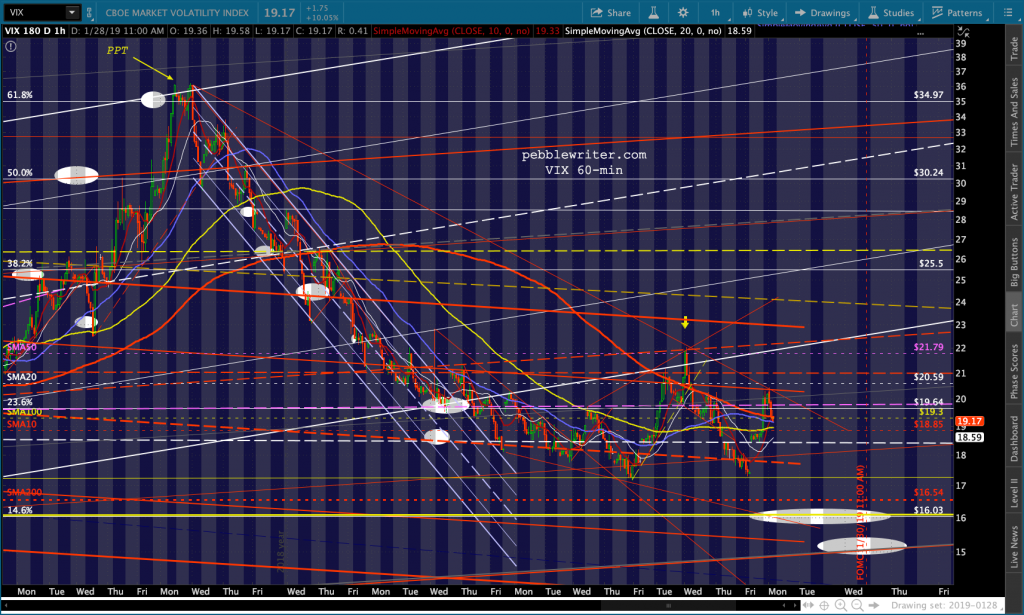Click the info circle icon on chart
The height and width of the screenshot is (615, 1024).
pyautogui.click(x=10, y=46)
